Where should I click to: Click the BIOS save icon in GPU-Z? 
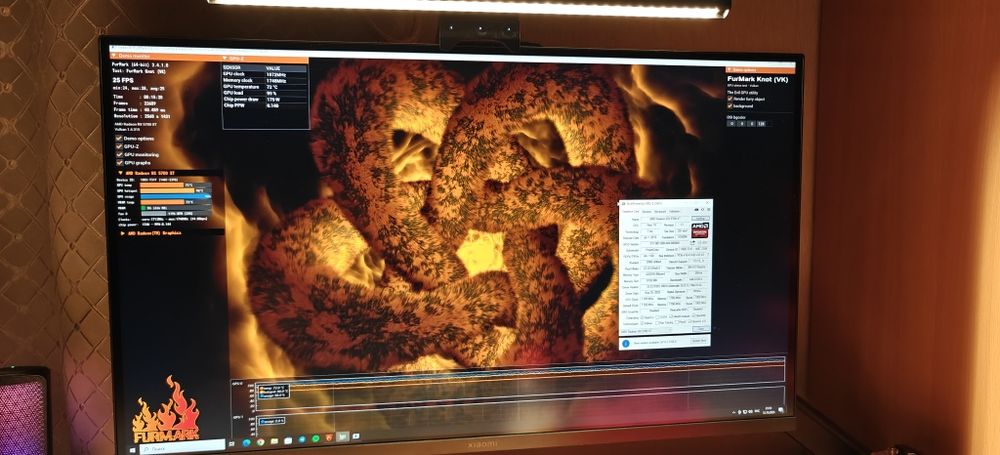tap(693, 242)
